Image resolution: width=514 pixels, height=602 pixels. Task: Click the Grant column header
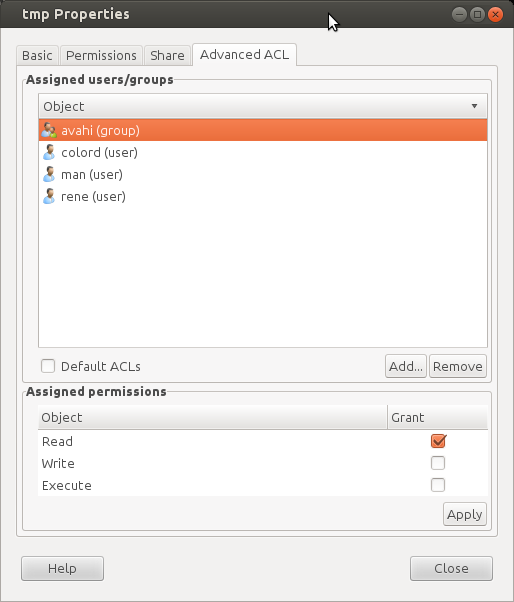(x=438, y=417)
